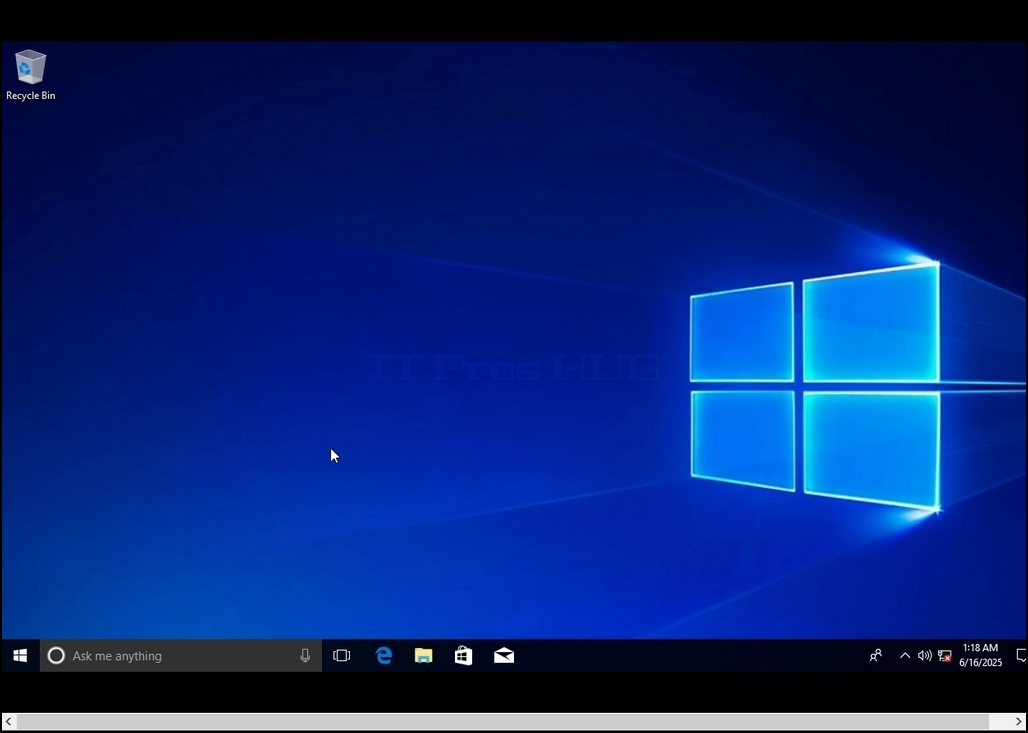Open the network status tray icon
This screenshot has width=1028, height=733.
(945, 656)
